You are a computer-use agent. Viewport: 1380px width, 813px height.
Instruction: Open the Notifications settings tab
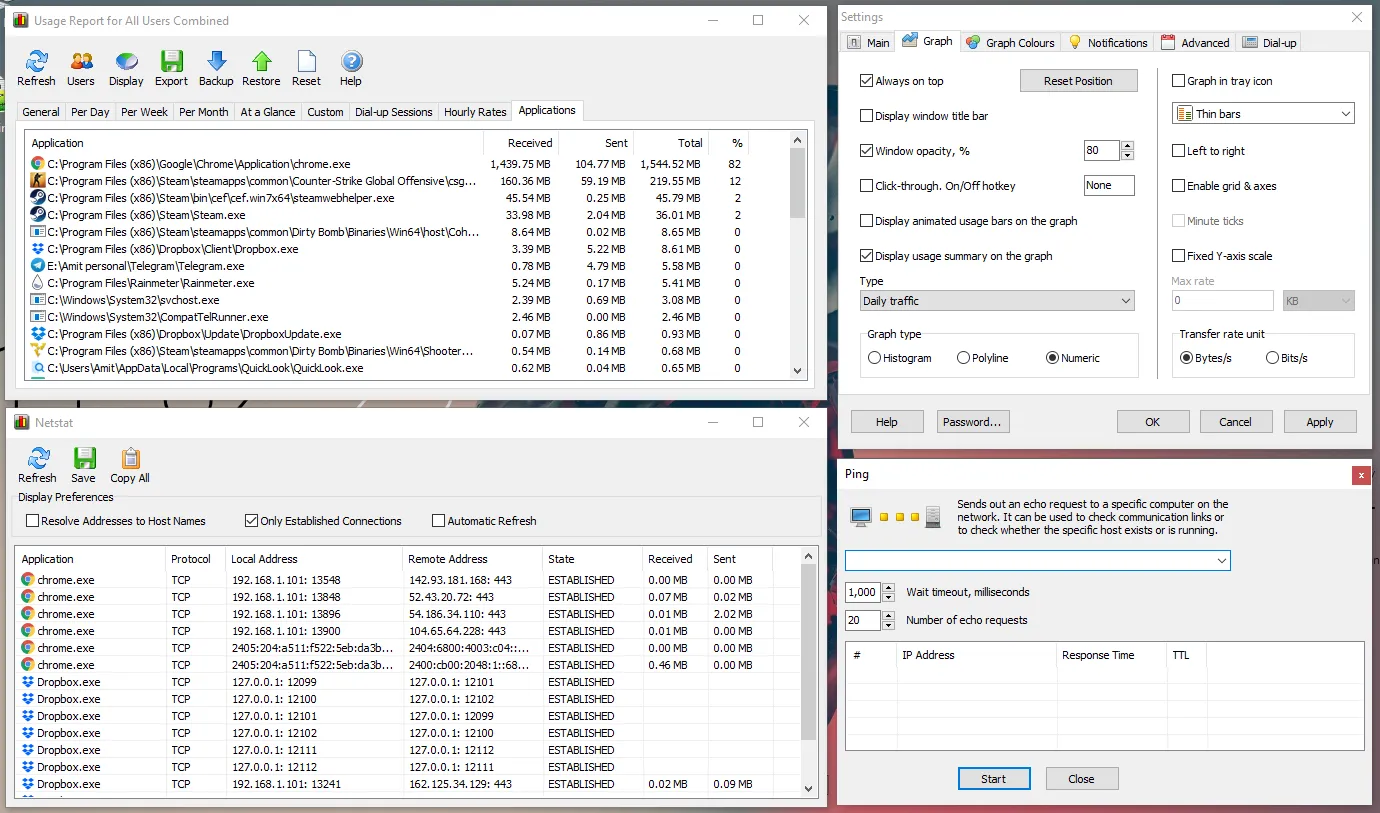[x=1108, y=43]
